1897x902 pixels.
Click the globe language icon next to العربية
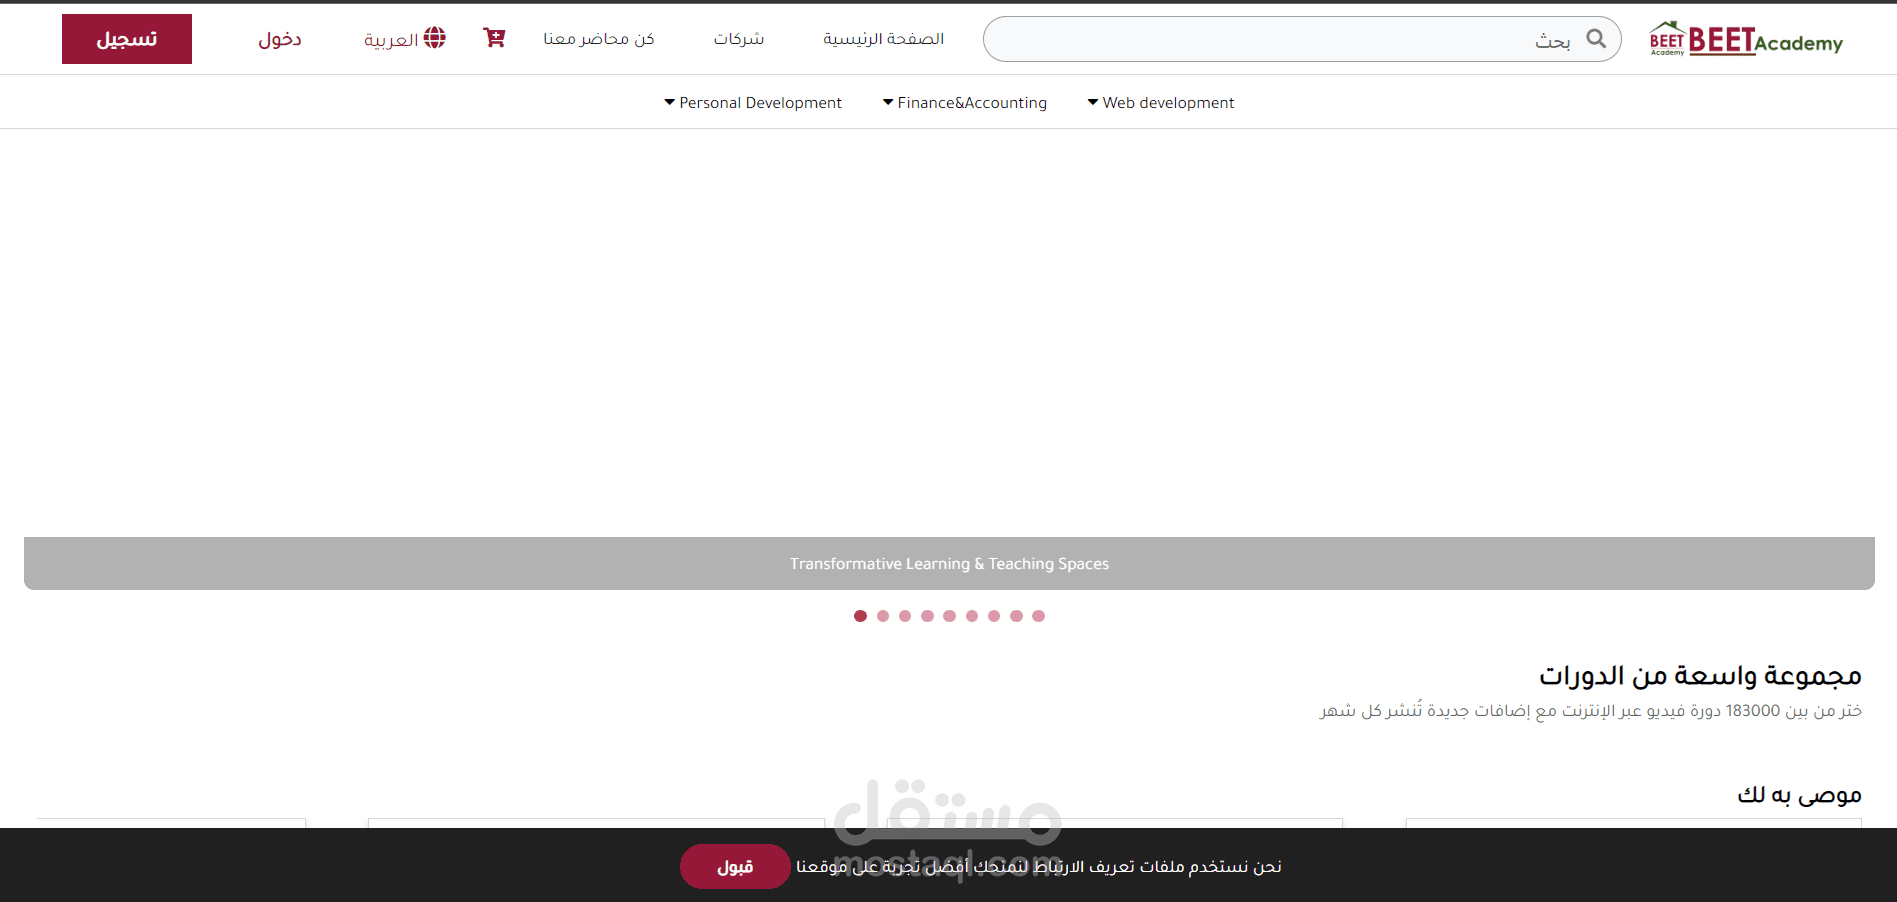click(435, 38)
